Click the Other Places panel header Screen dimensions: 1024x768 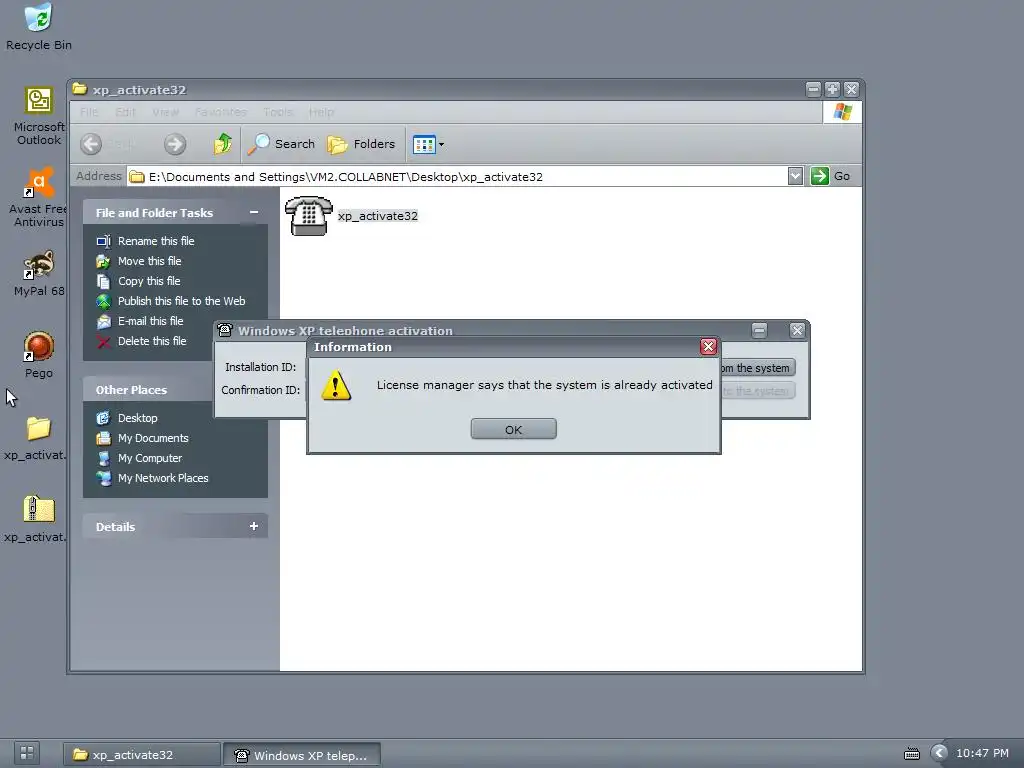pos(175,389)
